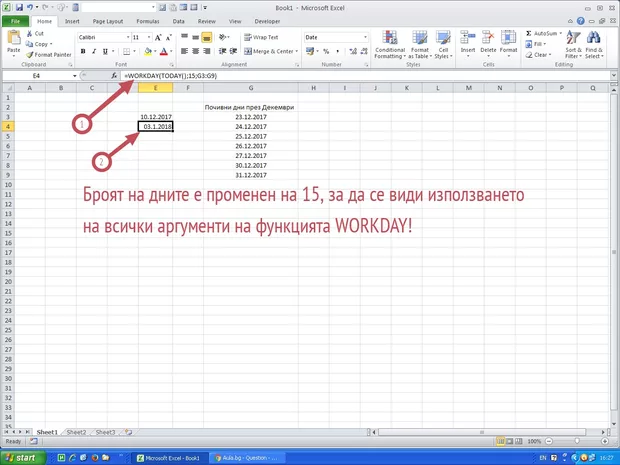The height and width of the screenshot is (465, 620).
Task: Click Increase Decimal icon
Action: 353,51
